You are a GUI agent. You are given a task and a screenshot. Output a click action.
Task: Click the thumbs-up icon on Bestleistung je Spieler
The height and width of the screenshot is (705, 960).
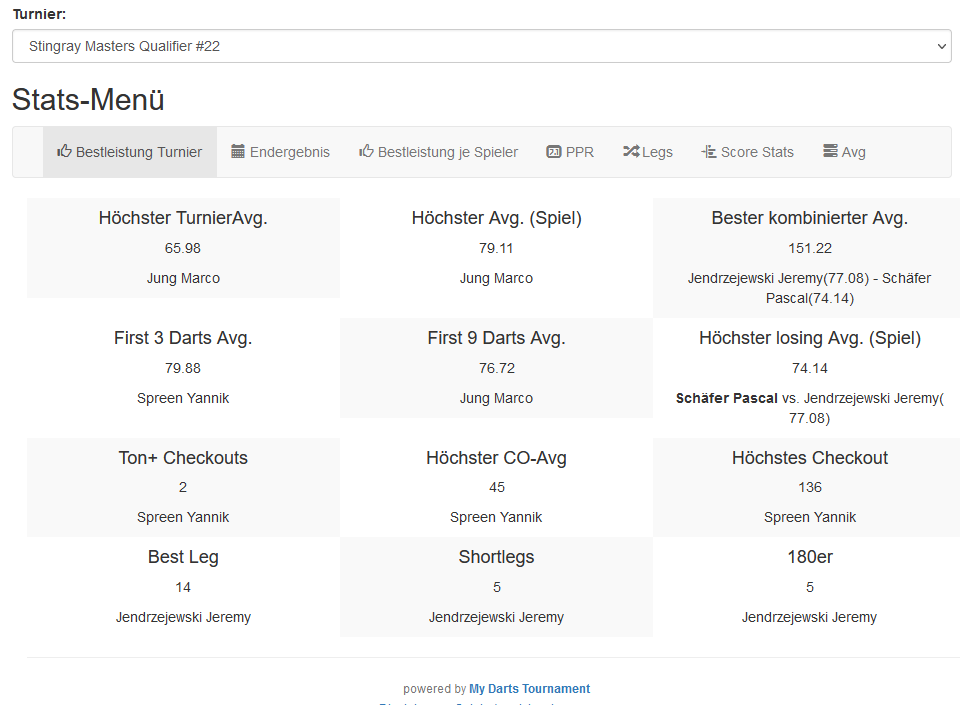[366, 152]
